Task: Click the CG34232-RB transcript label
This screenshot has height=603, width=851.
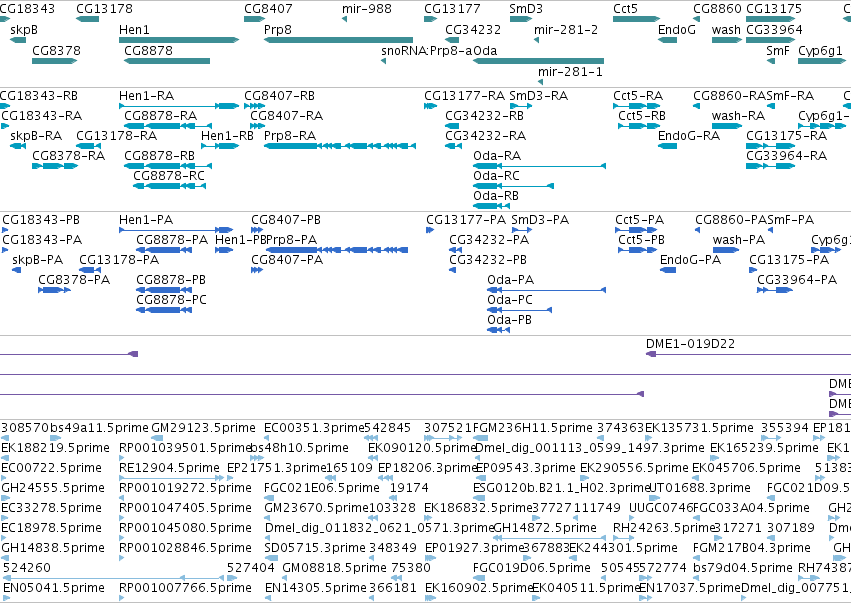Action: coord(484,116)
